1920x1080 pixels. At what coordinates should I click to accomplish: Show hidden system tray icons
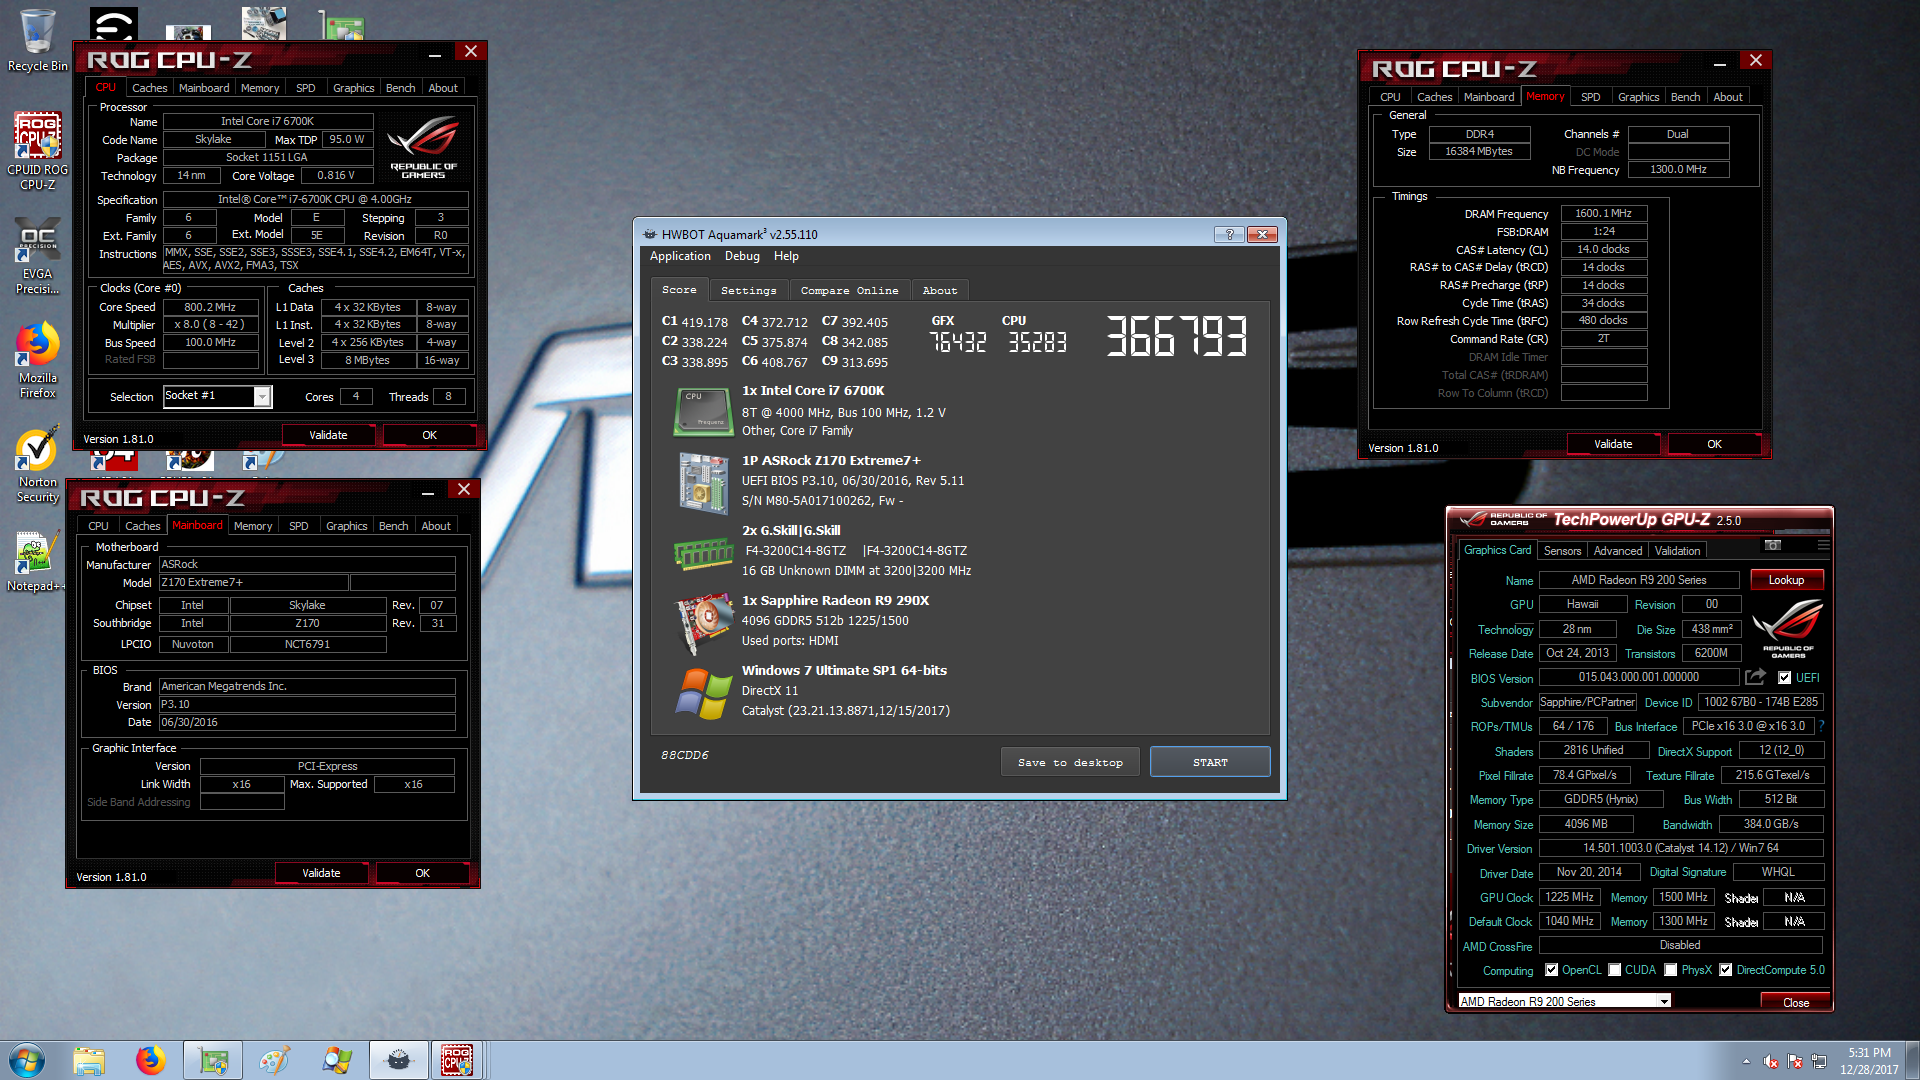[1746, 1061]
